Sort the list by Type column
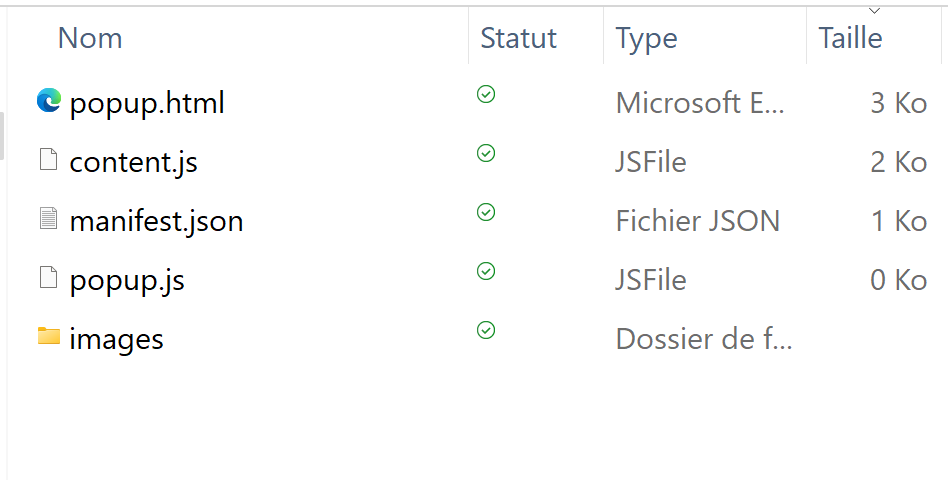 tap(646, 39)
